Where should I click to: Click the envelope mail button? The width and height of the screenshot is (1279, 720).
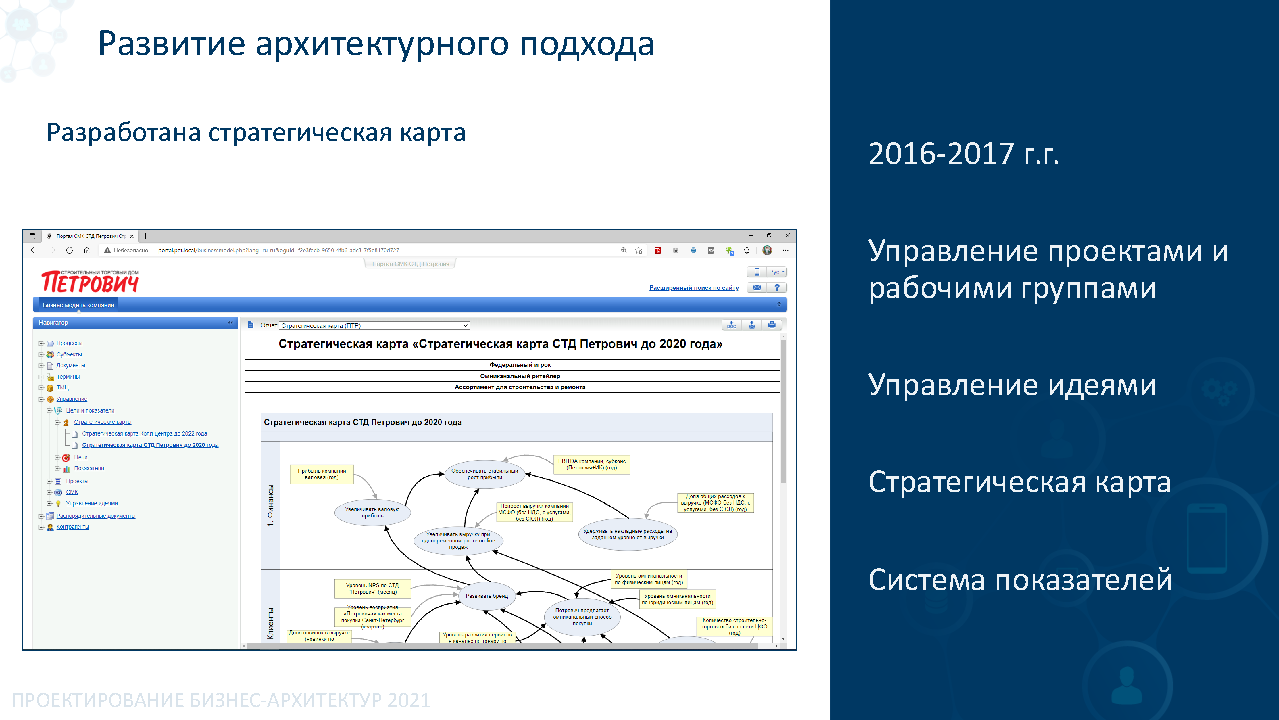pos(757,287)
